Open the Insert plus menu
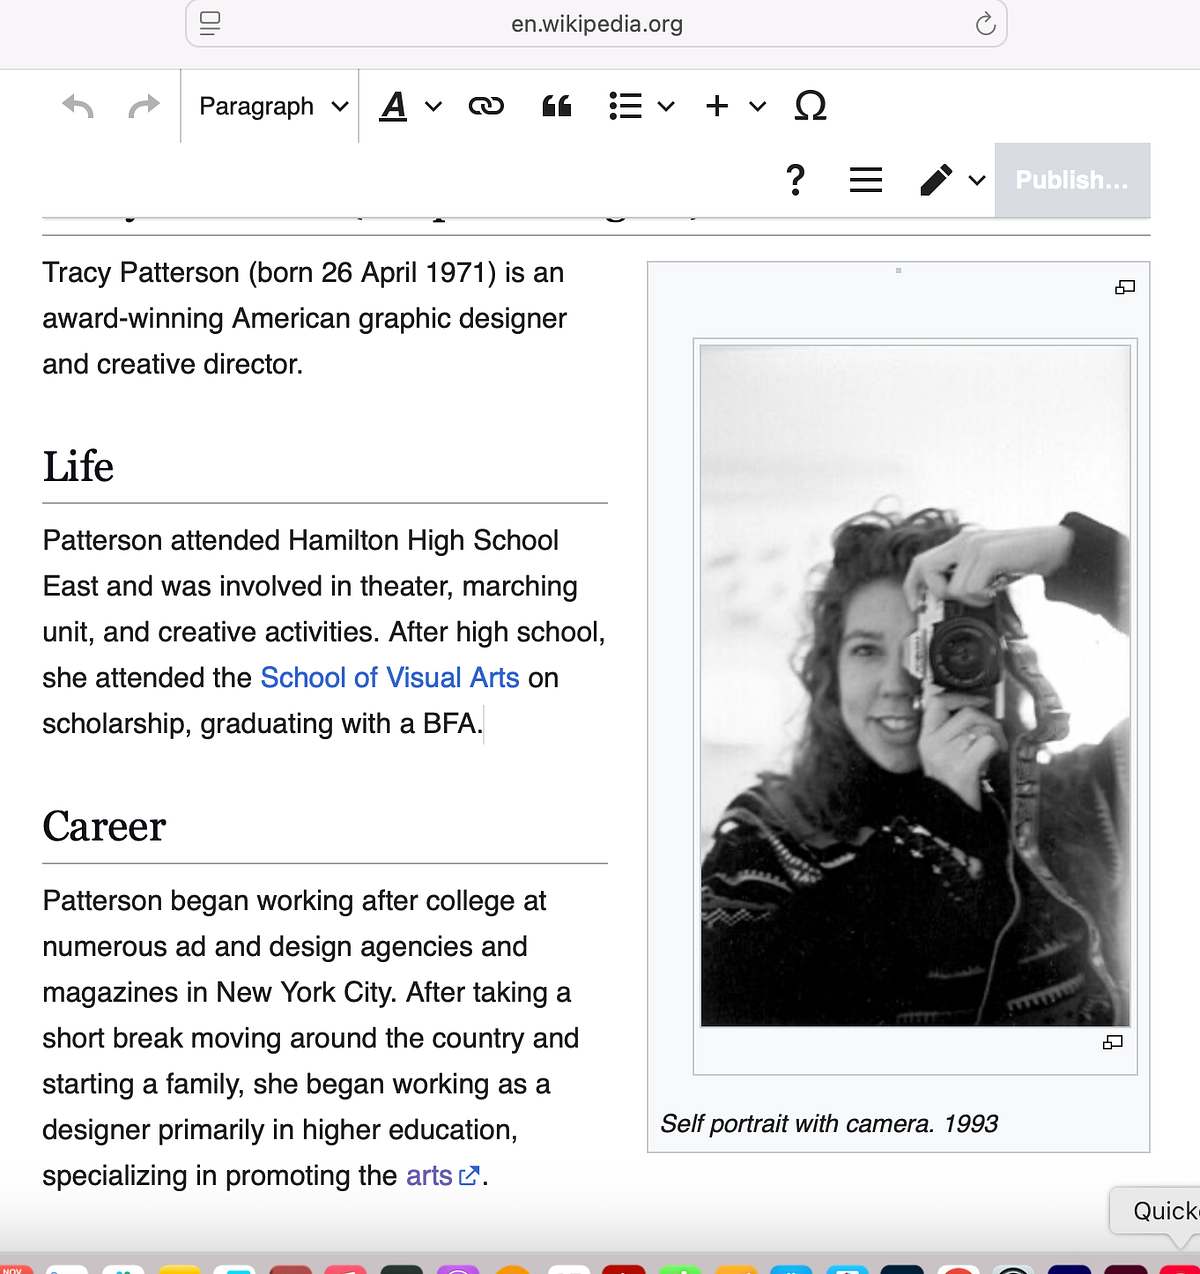The height and width of the screenshot is (1274, 1200). click(x=717, y=106)
